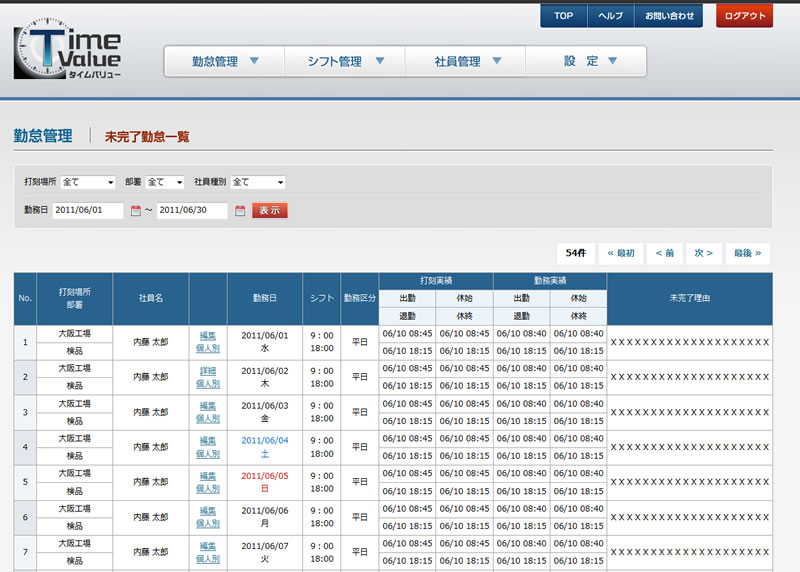Click the 勤怠管理 page heading
The width and height of the screenshot is (800, 572).
43,136
